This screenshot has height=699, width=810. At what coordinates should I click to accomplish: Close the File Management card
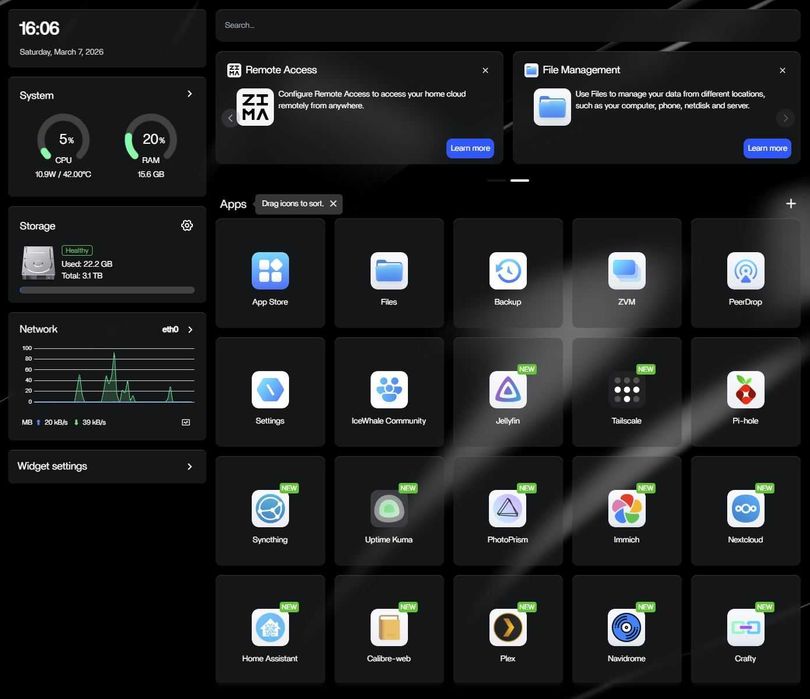click(782, 70)
